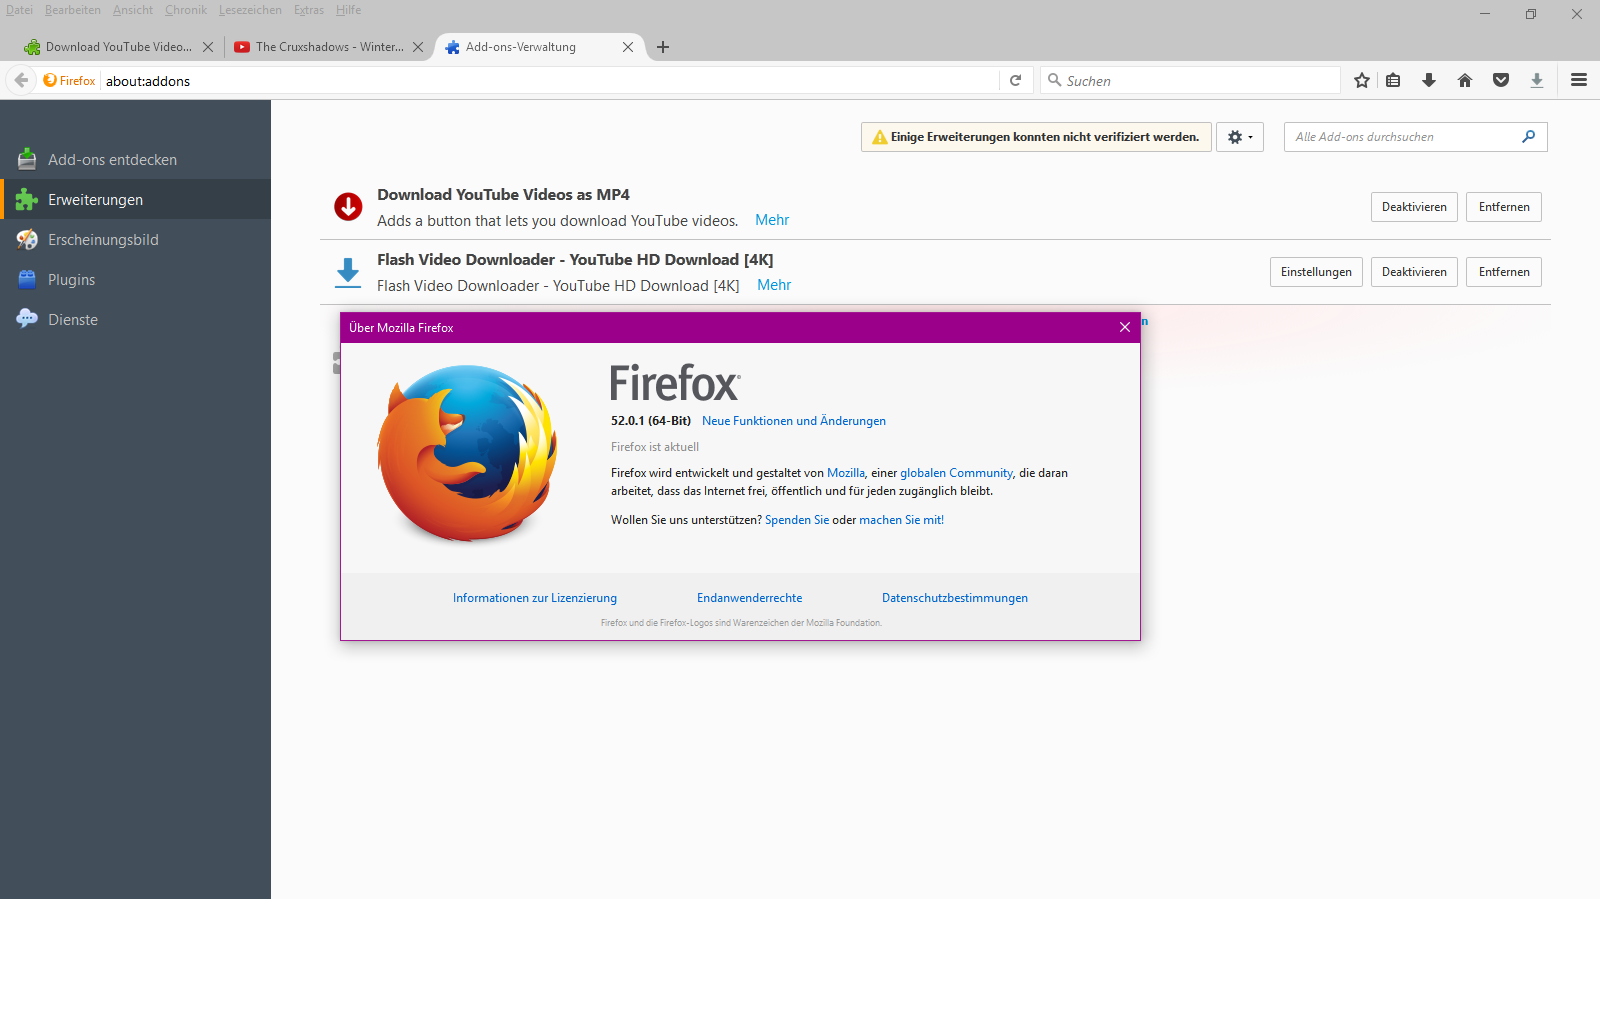The width and height of the screenshot is (1600, 1024).
Task: Click the magnifier icon in Suchen box
Action: pos(1054,80)
